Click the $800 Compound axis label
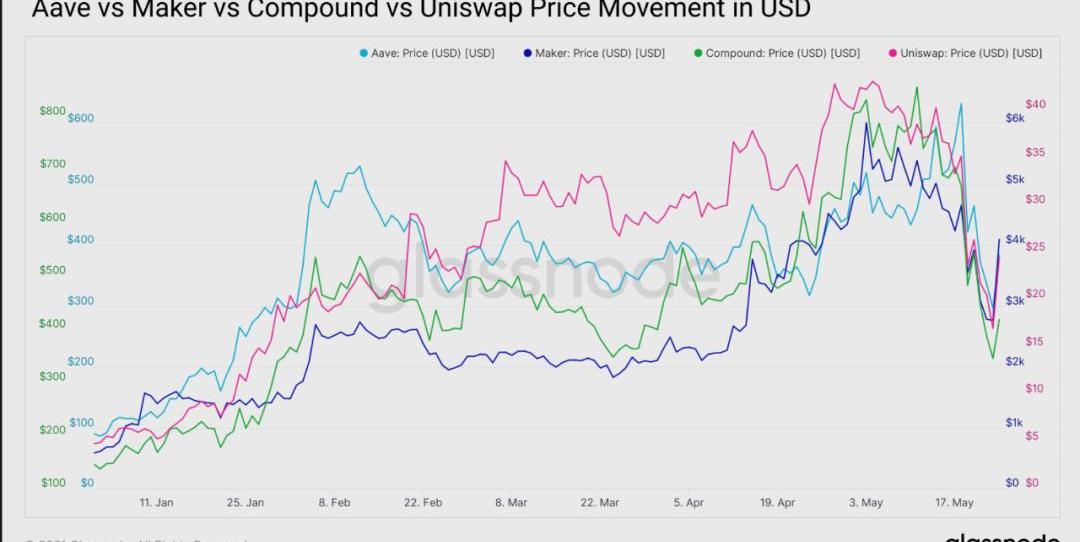 (52, 111)
